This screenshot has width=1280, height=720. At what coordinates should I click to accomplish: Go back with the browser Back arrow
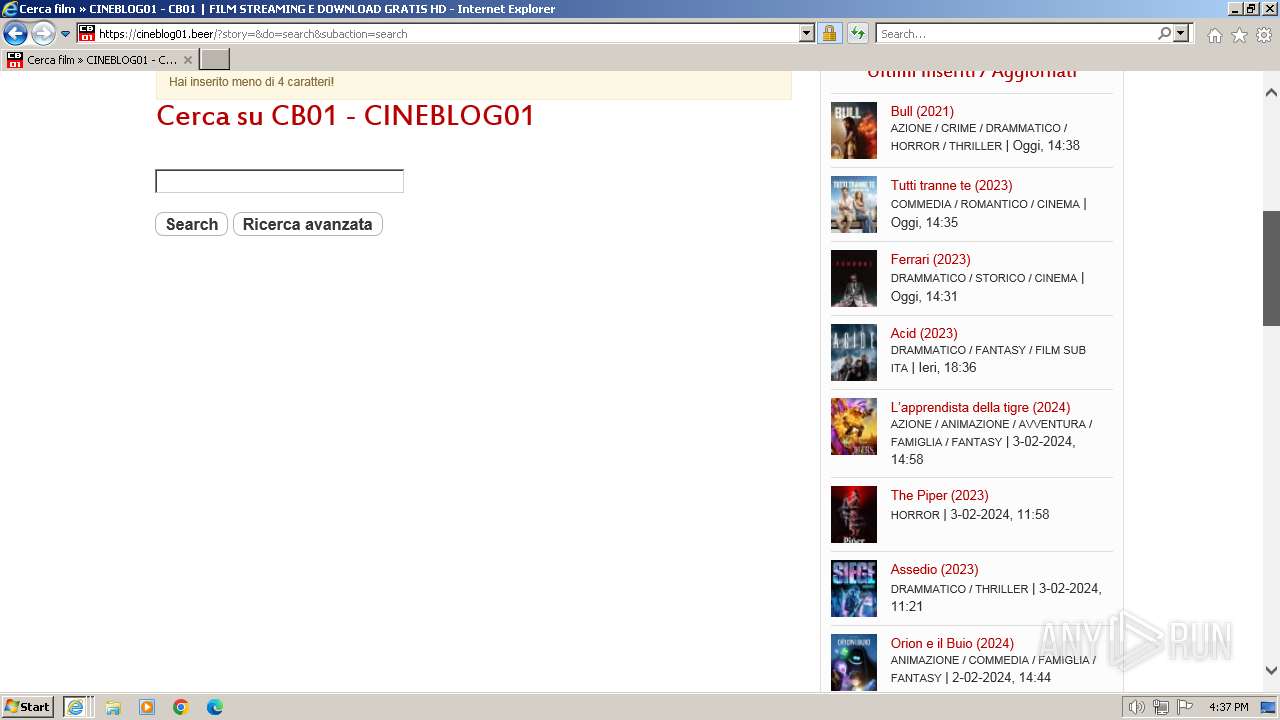(x=15, y=33)
